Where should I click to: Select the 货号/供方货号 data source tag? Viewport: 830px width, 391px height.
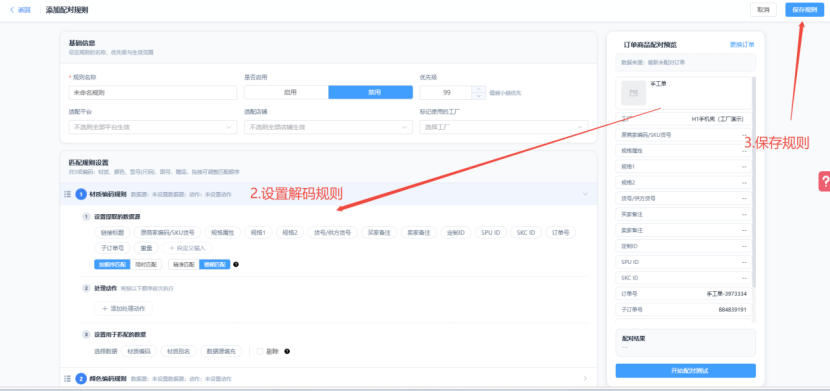pos(332,232)
